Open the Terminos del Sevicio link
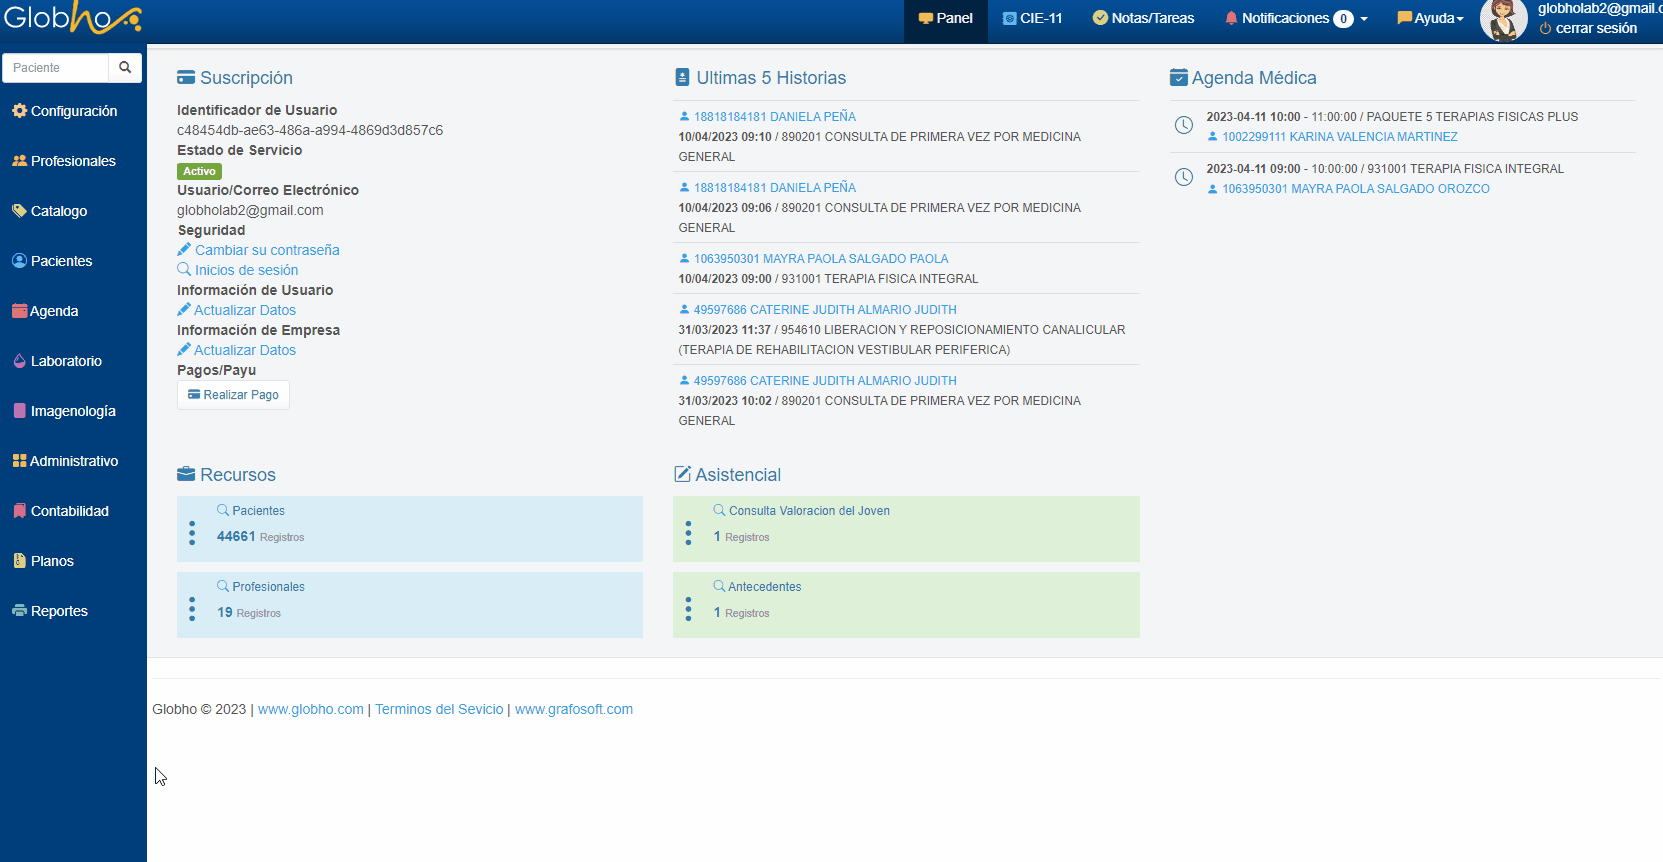 click(x=439, y=709)
